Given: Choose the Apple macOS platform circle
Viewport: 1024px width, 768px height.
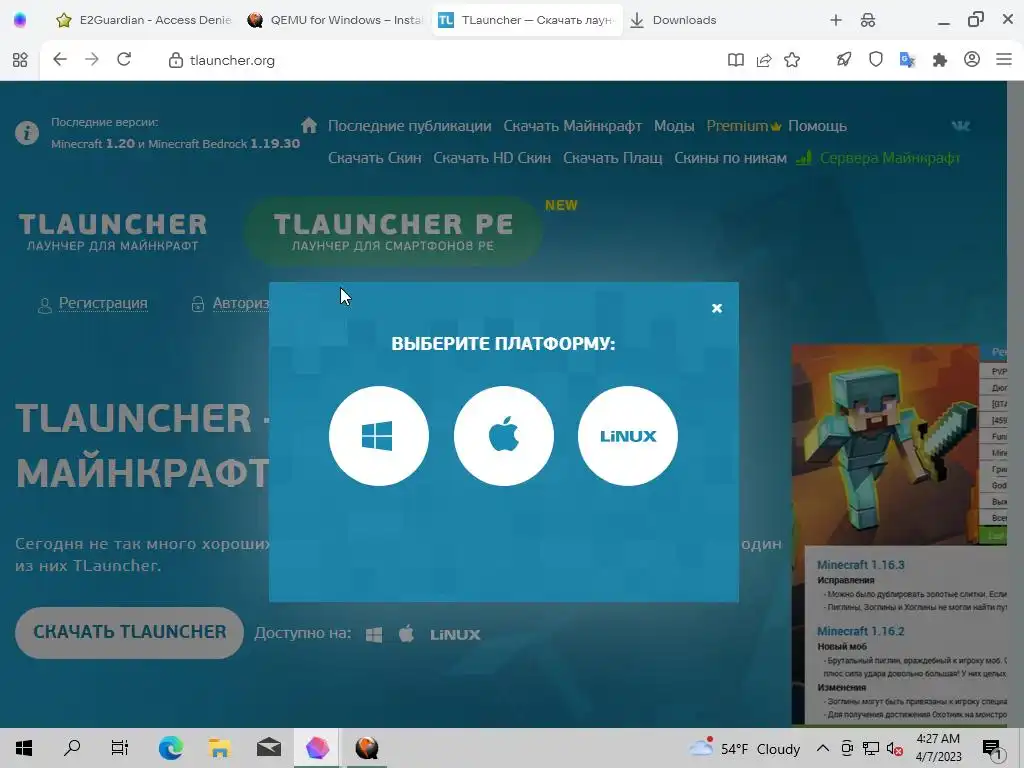Looking at the screenshot, I should pyautogui.click(x=504, y=436).
